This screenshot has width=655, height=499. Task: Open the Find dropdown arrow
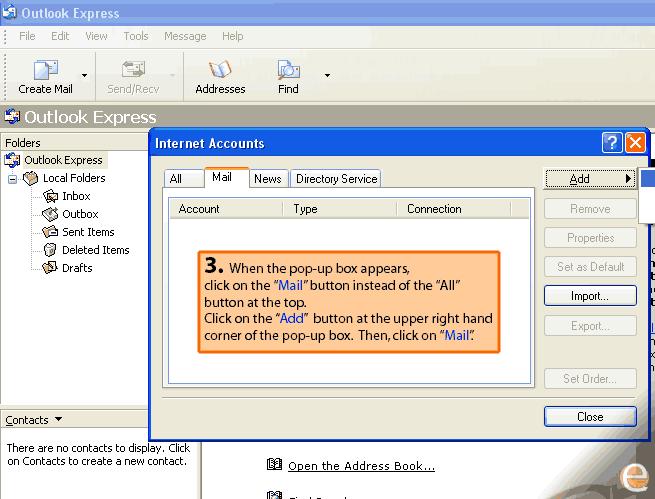(x=327, y=75)
